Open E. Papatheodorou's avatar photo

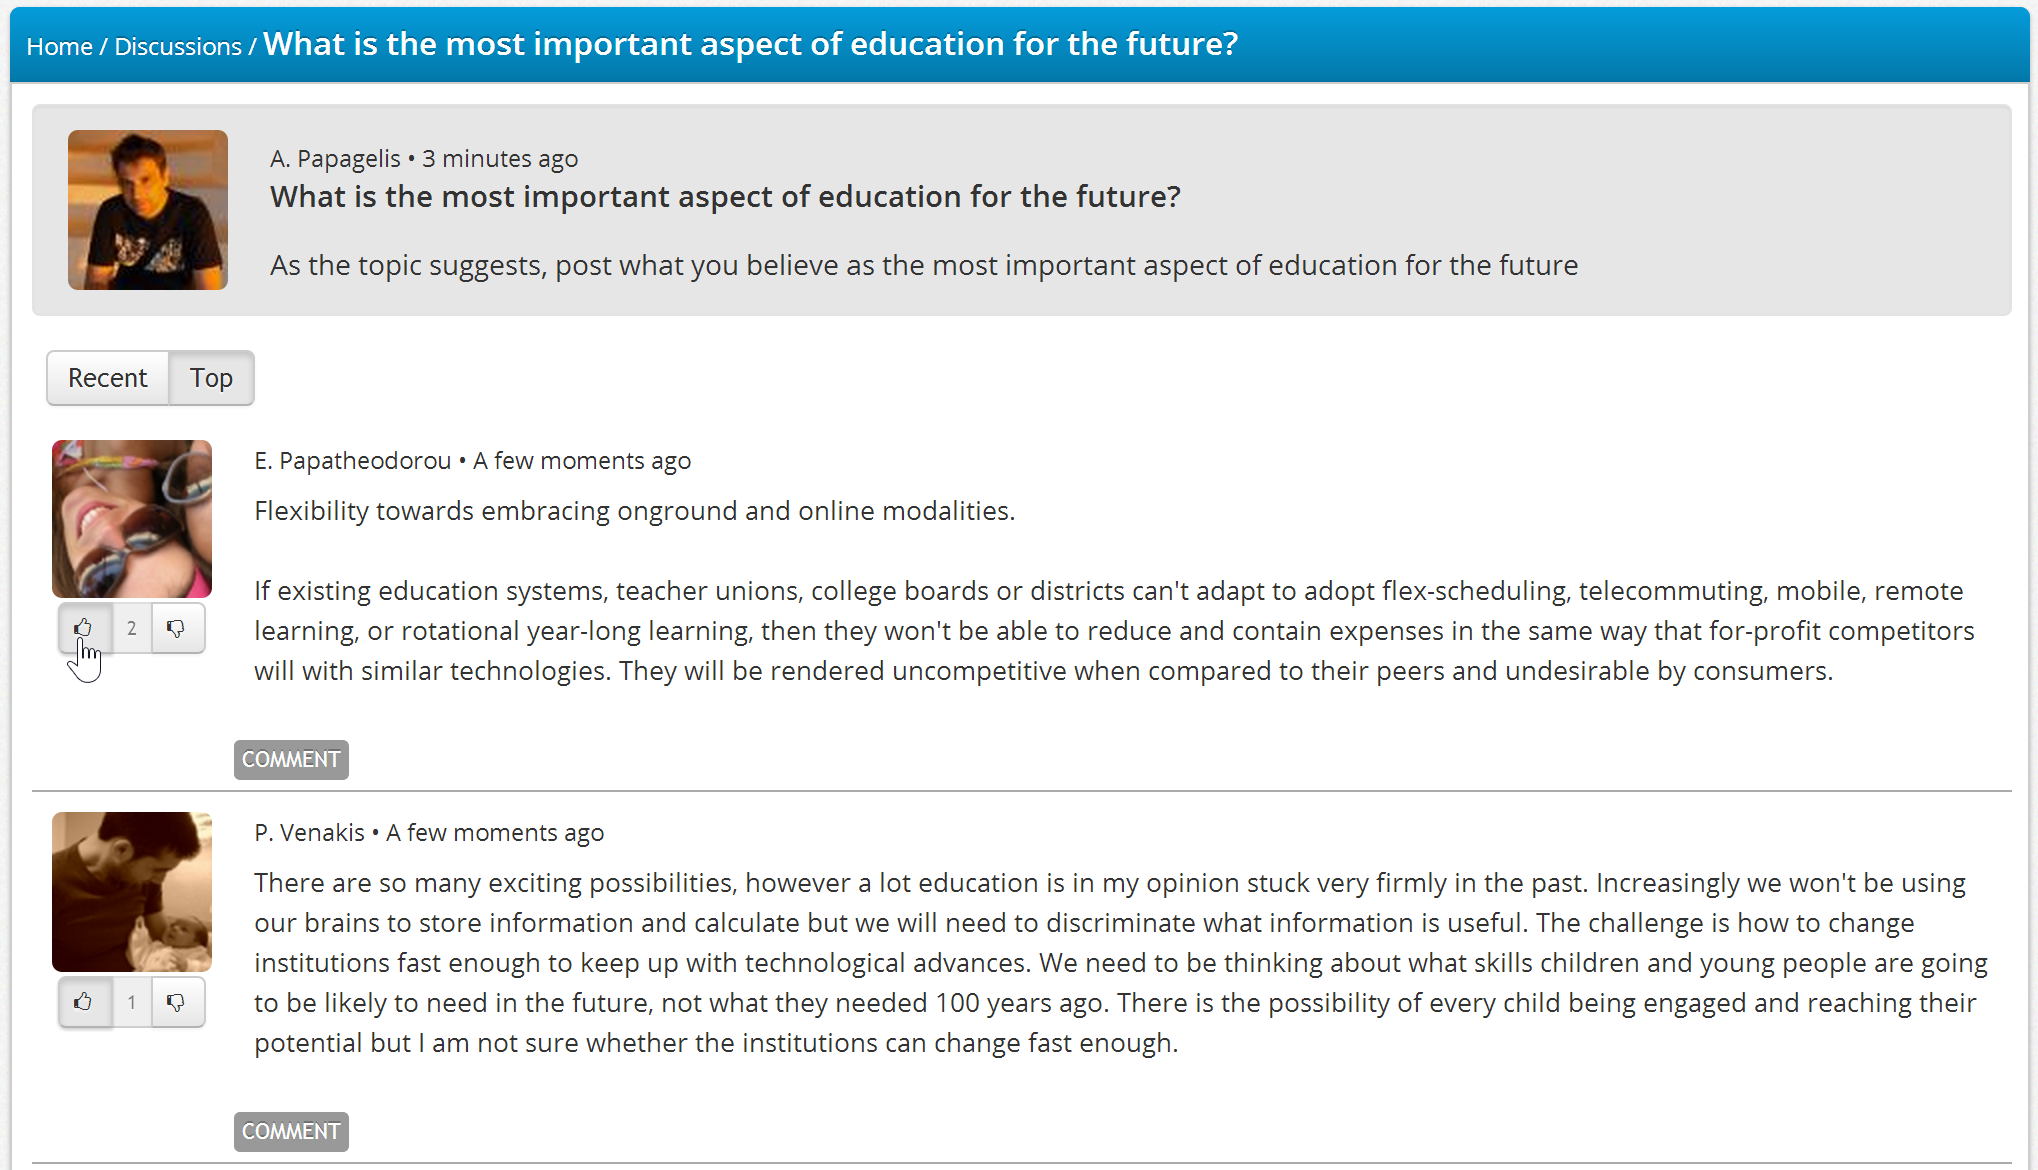(132, 519)
